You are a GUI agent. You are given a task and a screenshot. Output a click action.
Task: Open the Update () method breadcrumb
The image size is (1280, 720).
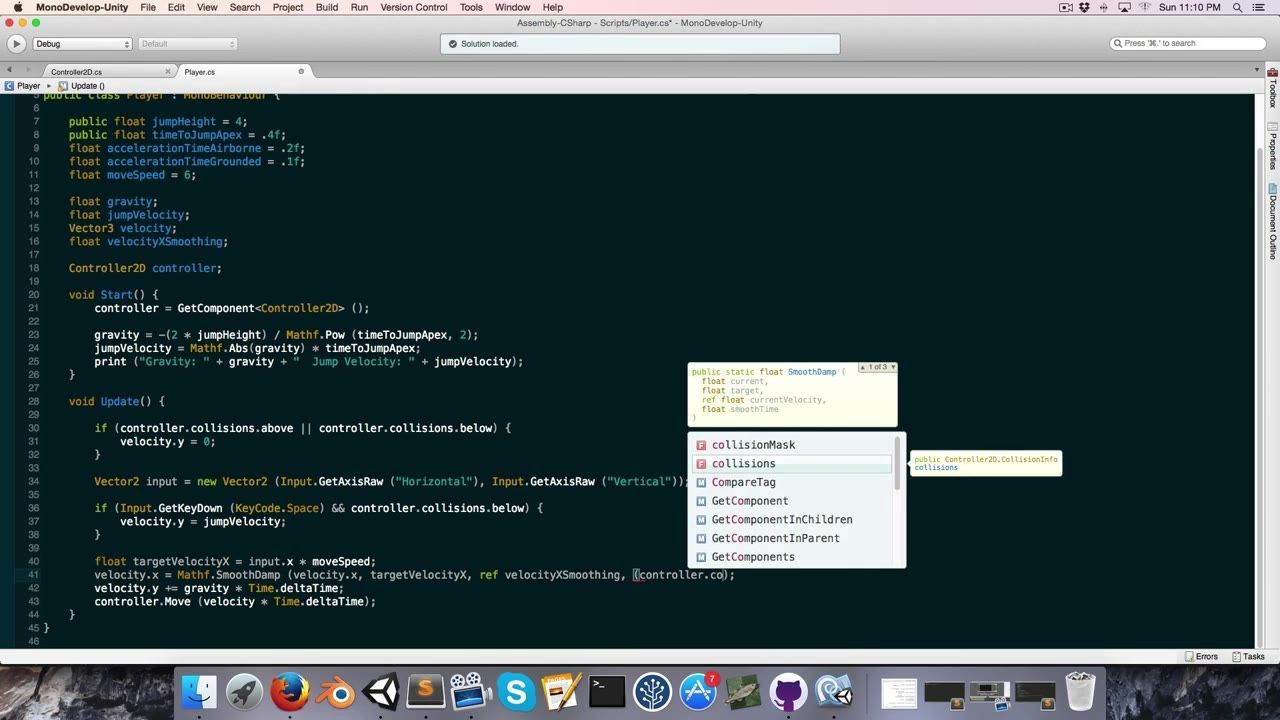click(81, 86)
